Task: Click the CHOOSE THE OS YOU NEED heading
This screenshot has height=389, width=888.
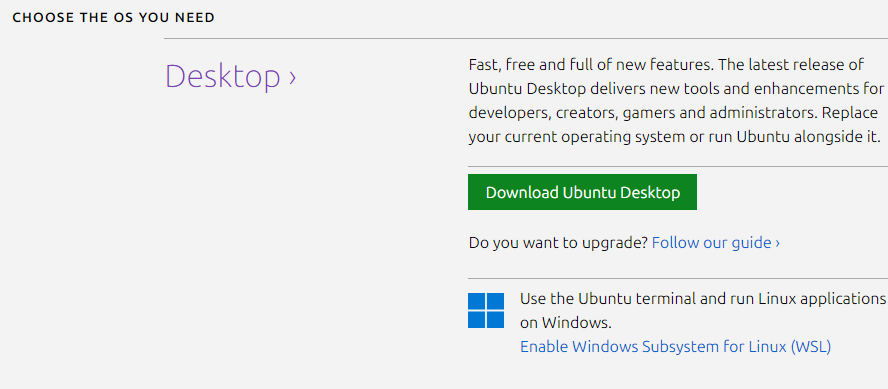Action: pyautogui.click(x=114, y=18)
